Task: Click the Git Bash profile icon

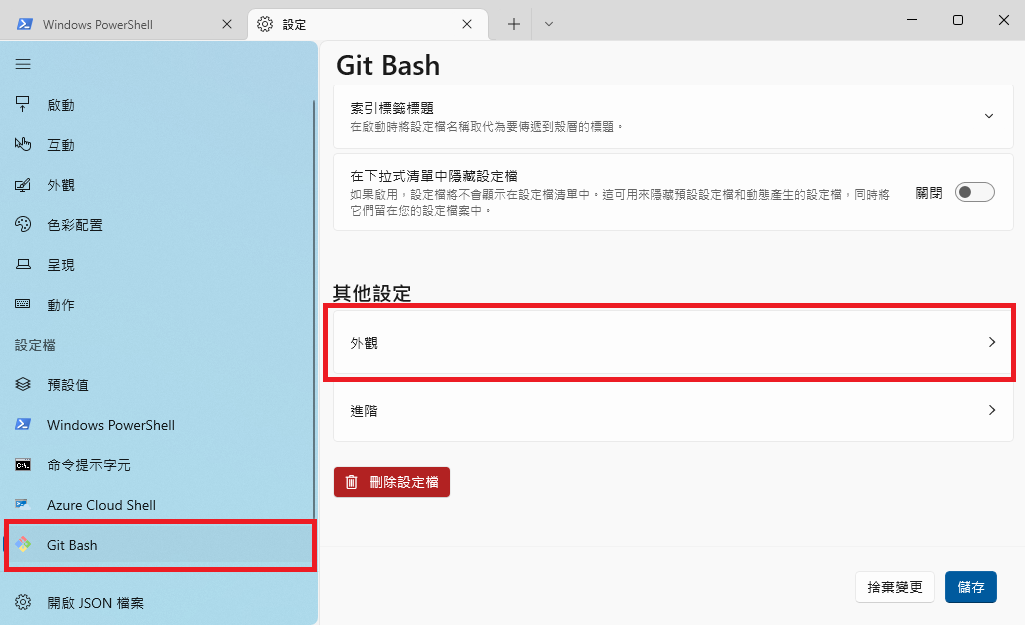Action: [23, 544]
